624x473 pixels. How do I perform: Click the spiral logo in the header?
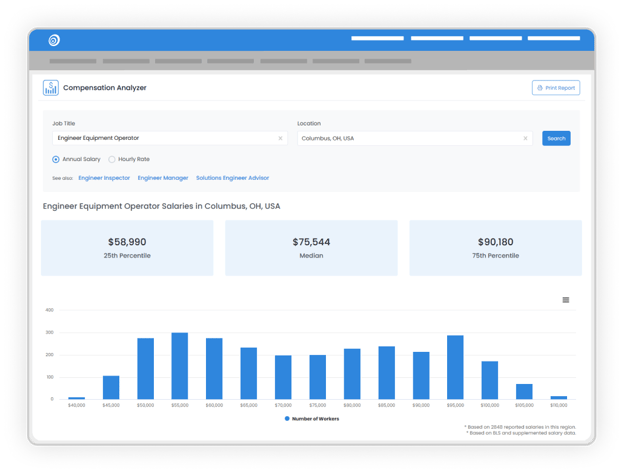tap(54, 40)
